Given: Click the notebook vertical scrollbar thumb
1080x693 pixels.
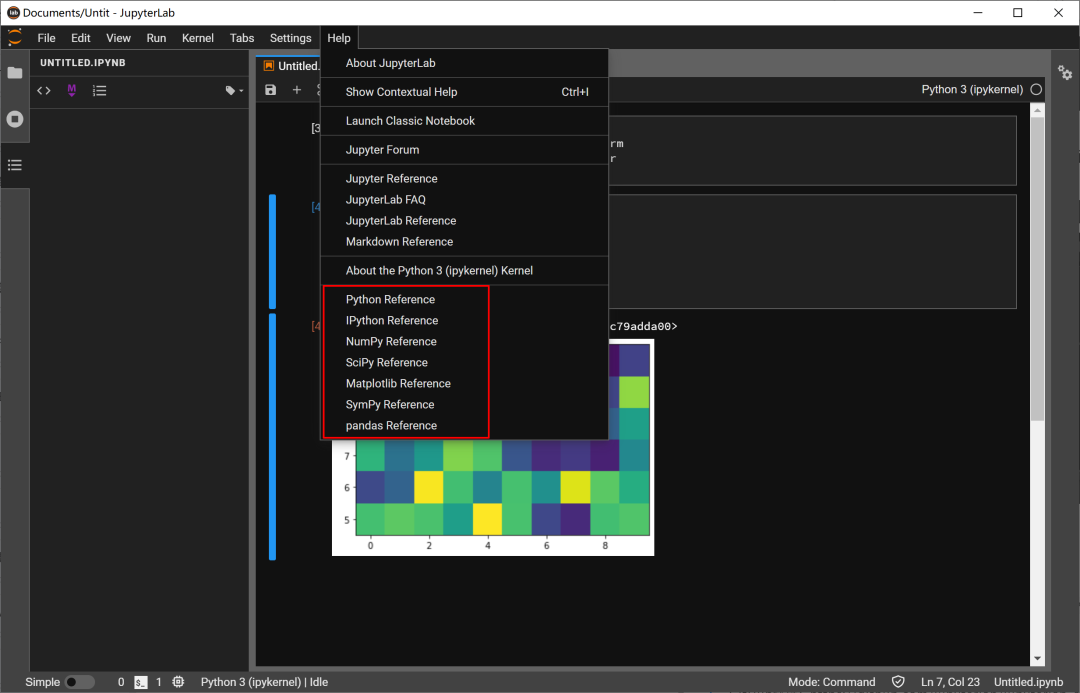Looking at the screenshot, I should (1037, 269).
